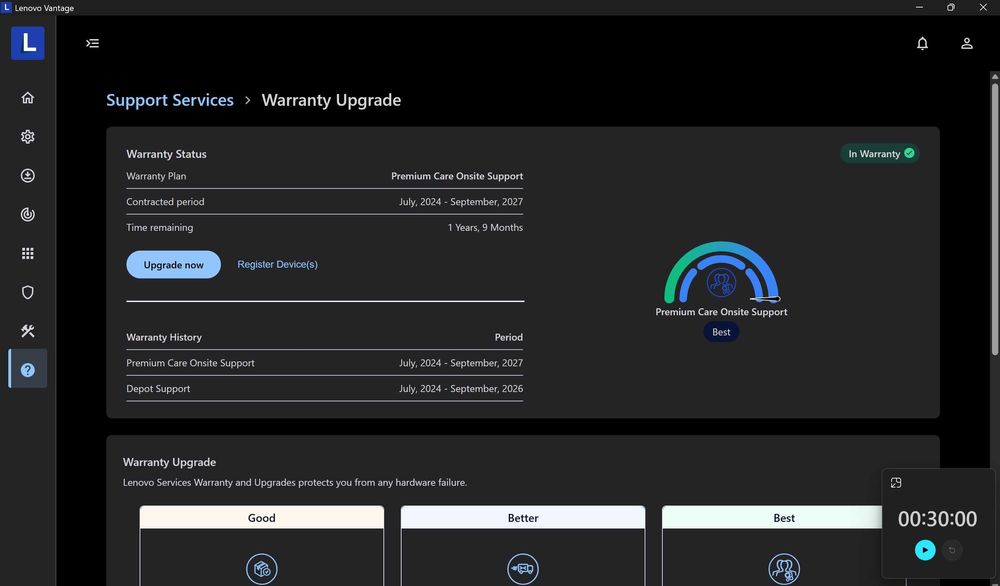The height and width of the screenshot is (586, 1000).
Task: Open notifications bell icon
Action: click(x=922, y=43)
